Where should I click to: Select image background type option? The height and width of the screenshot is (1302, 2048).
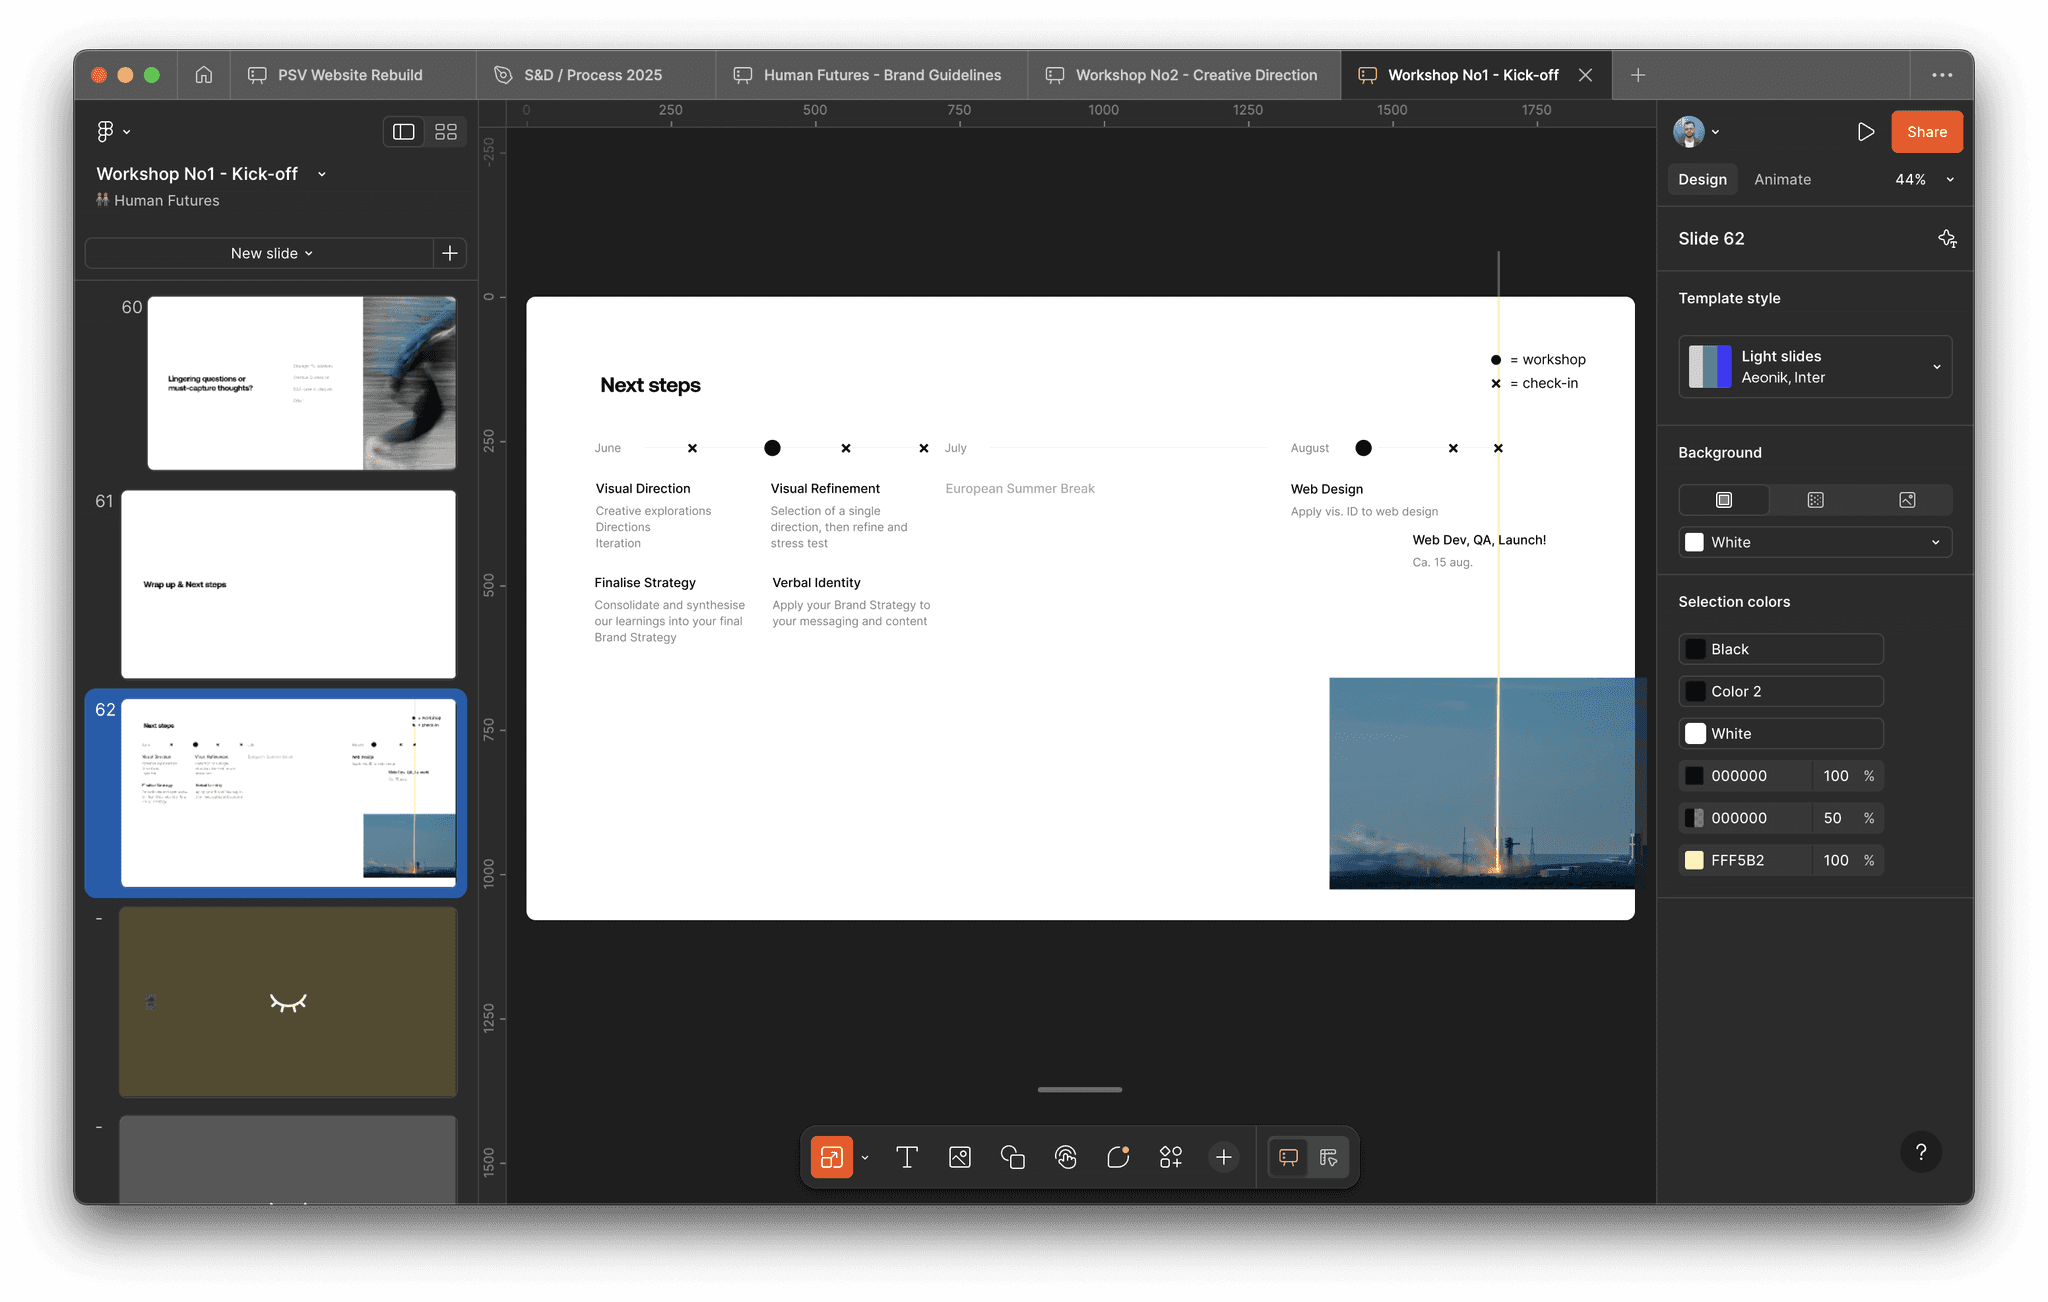[1907, 500]
